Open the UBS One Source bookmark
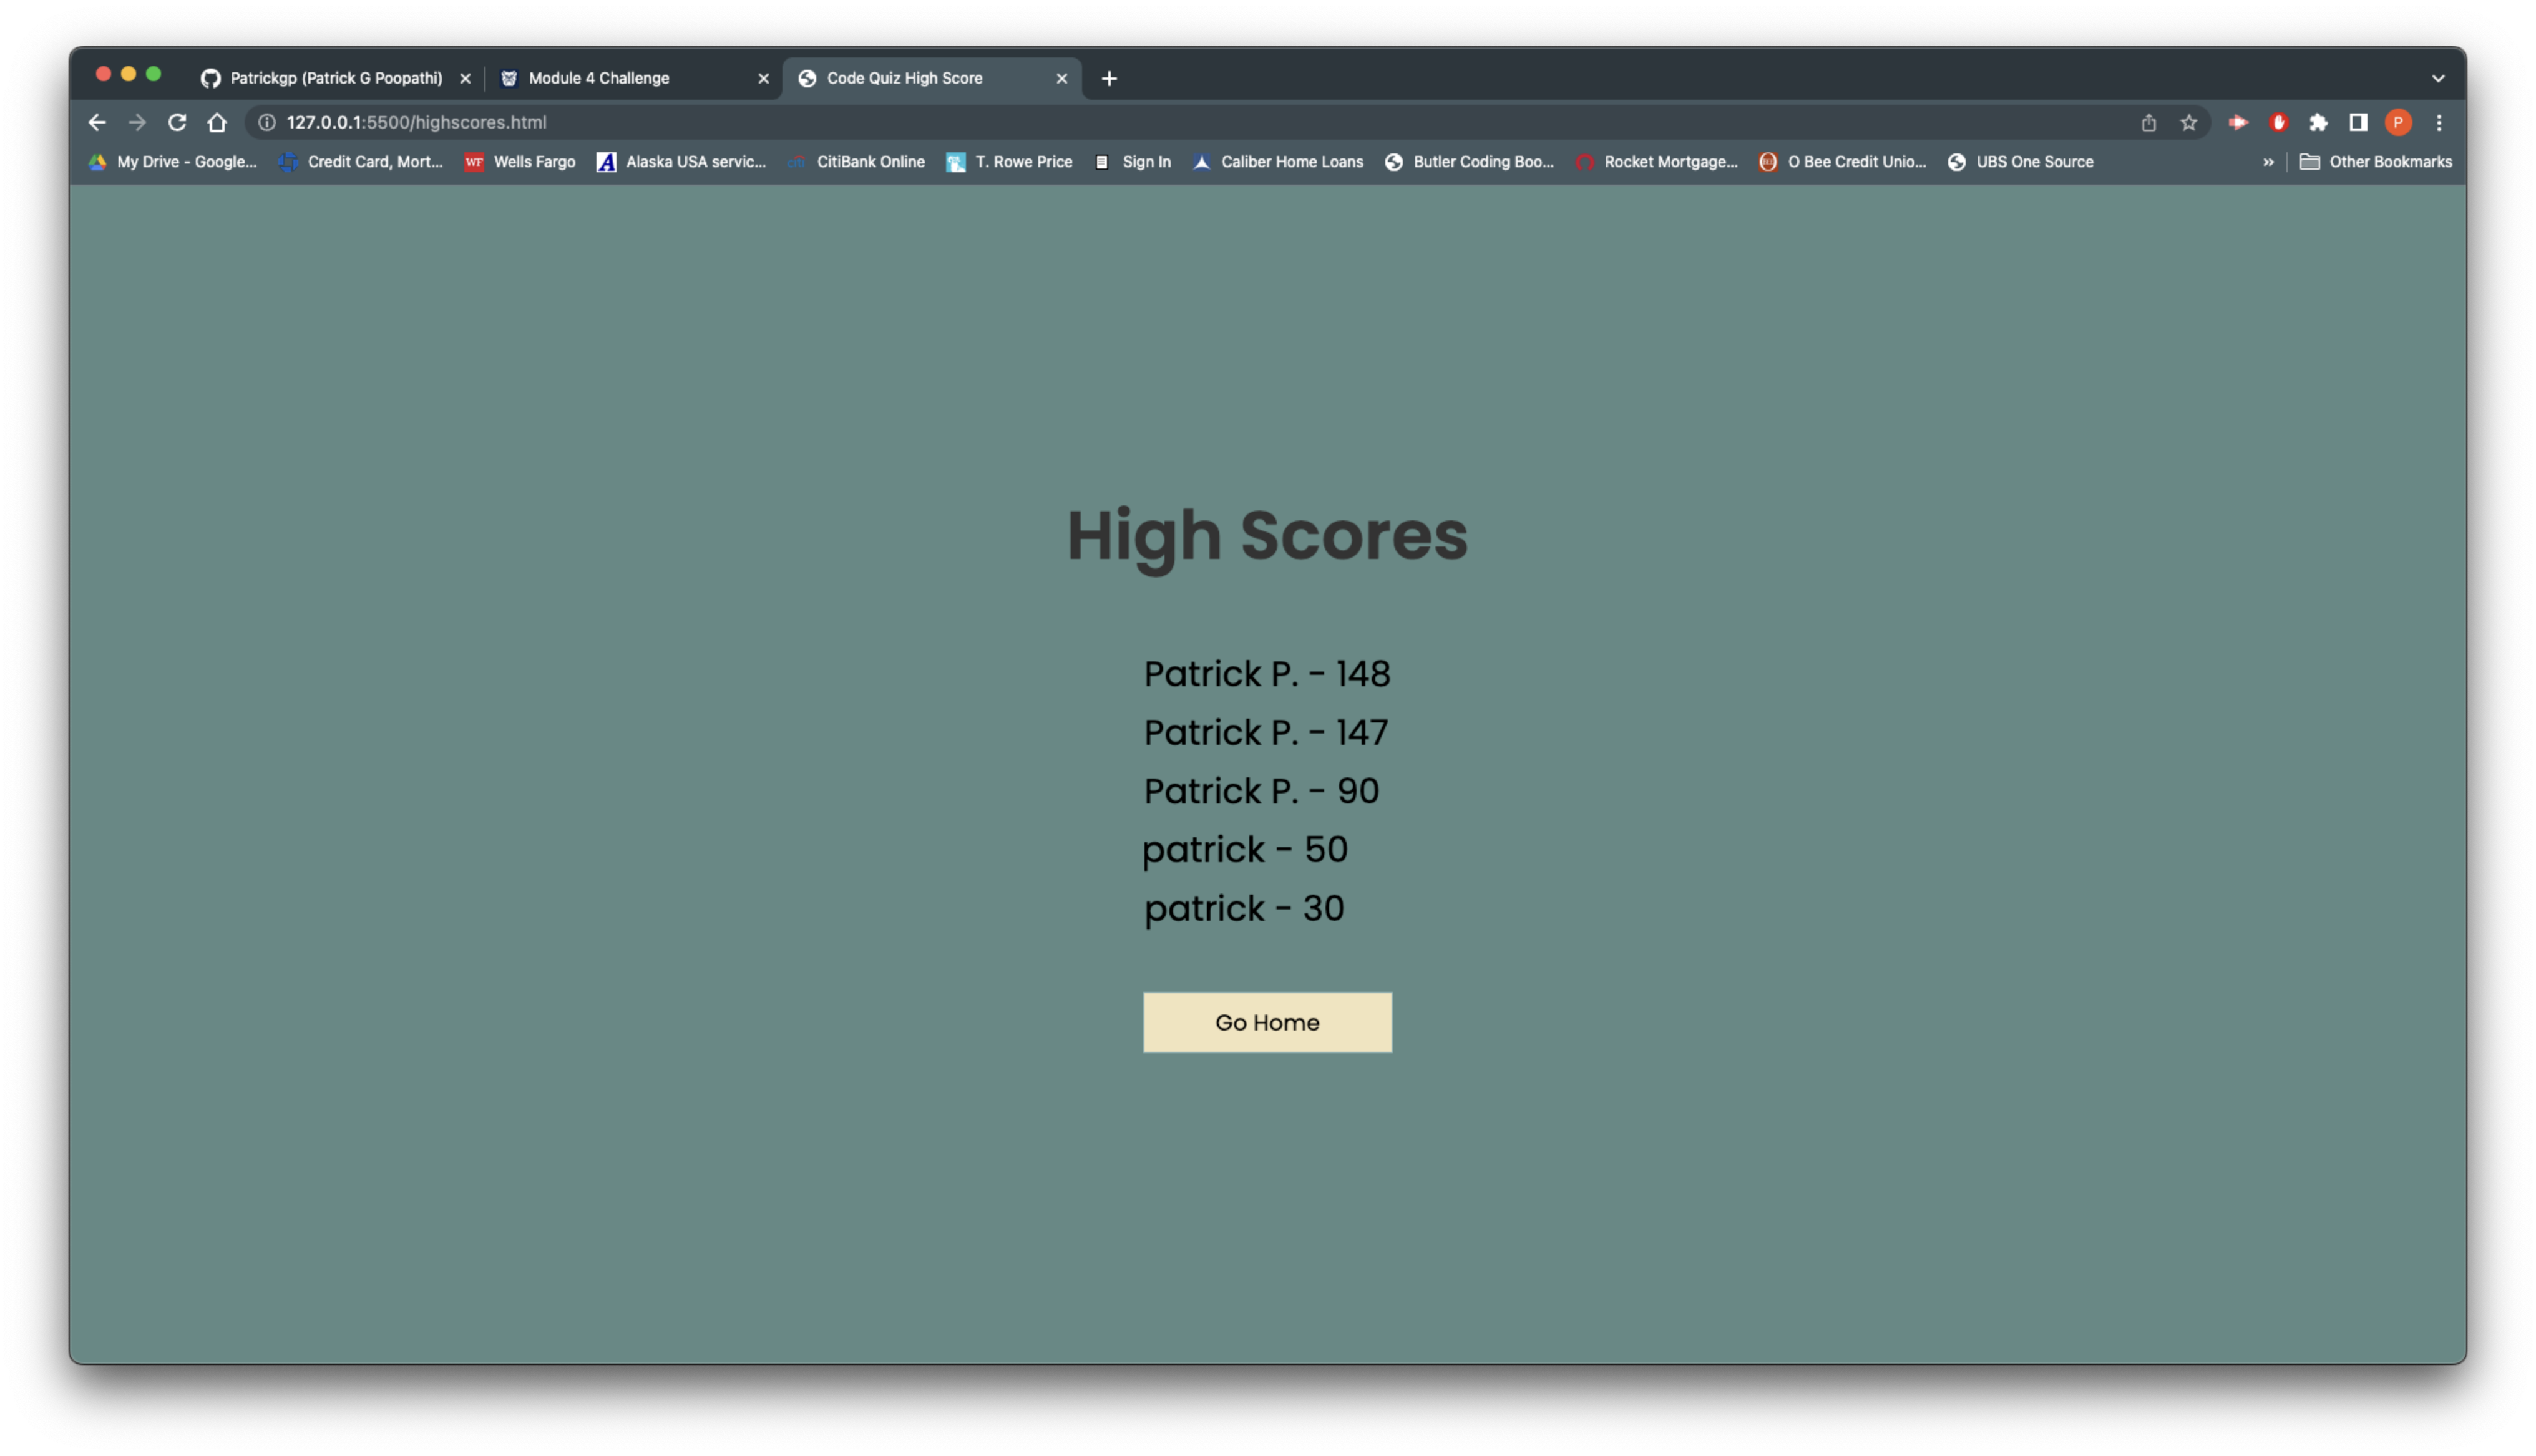 point(2021,162)
